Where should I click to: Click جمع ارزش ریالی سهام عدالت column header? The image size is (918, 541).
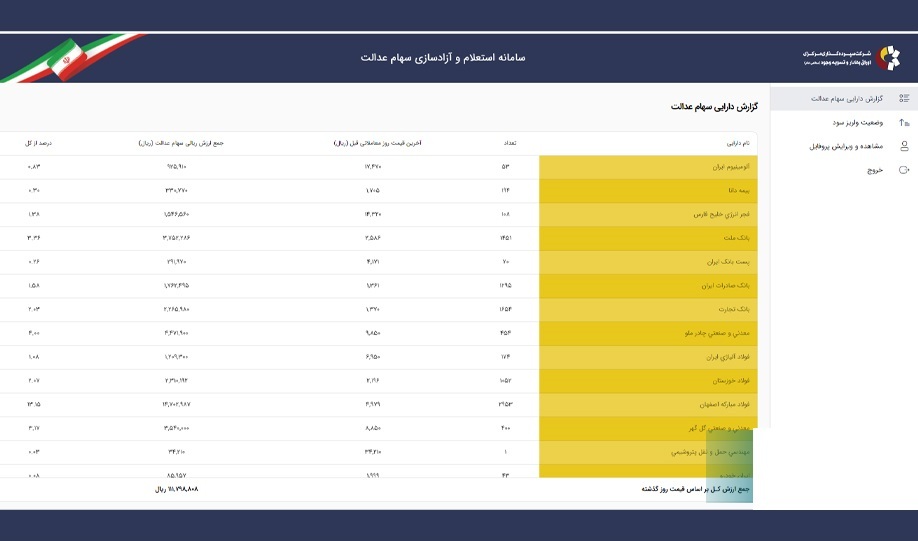point(181,143)
